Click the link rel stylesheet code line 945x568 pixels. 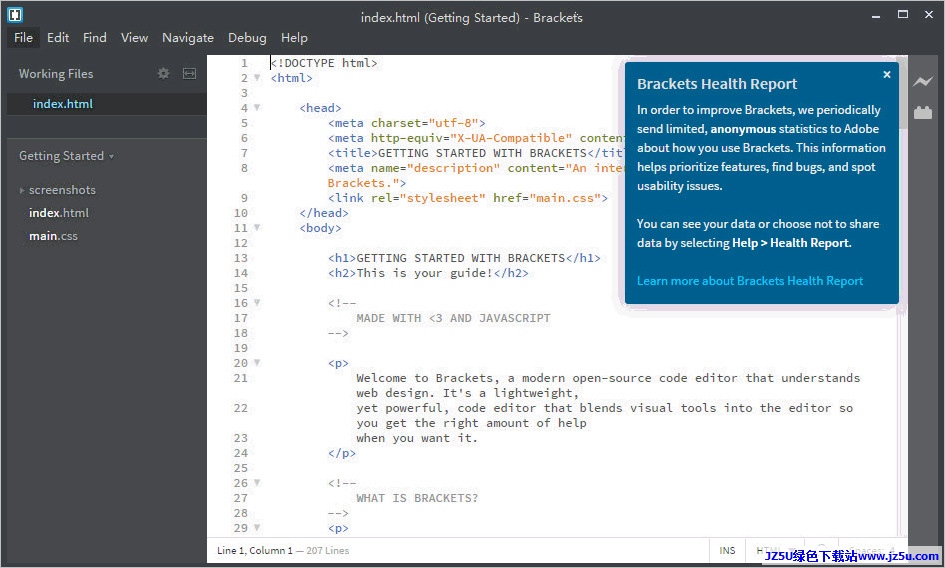coord(468,198)
